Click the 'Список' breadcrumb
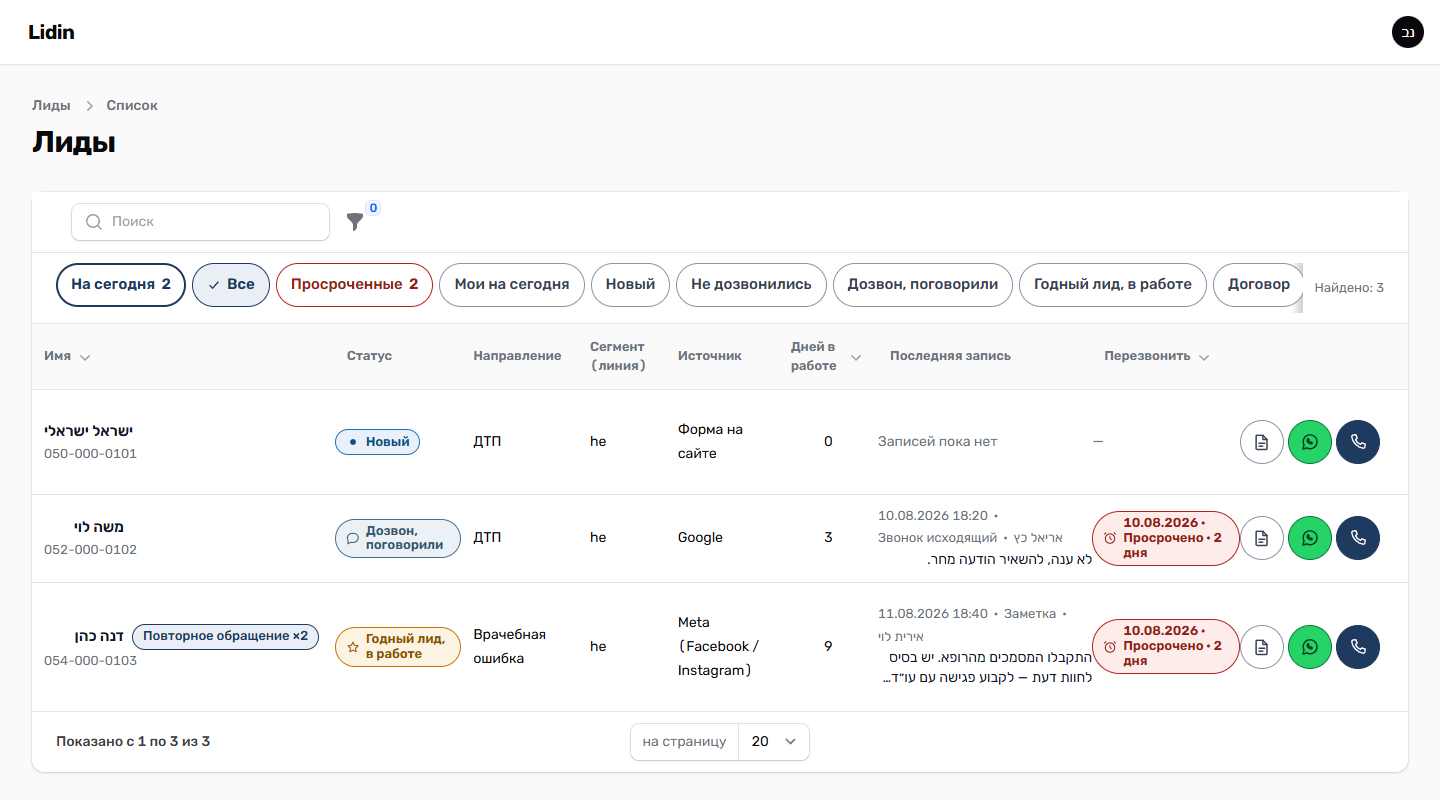Screen dimensions: 1440x800 coord(132,105)
